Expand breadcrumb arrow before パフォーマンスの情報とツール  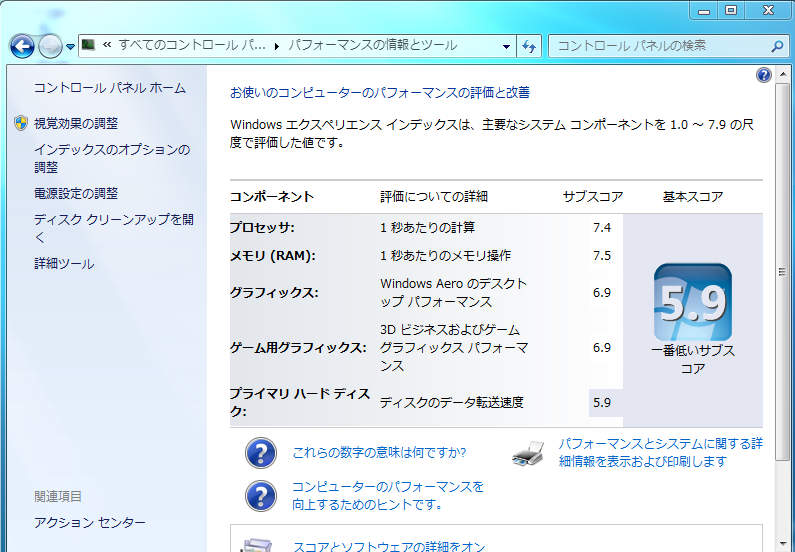coord(277,46)
